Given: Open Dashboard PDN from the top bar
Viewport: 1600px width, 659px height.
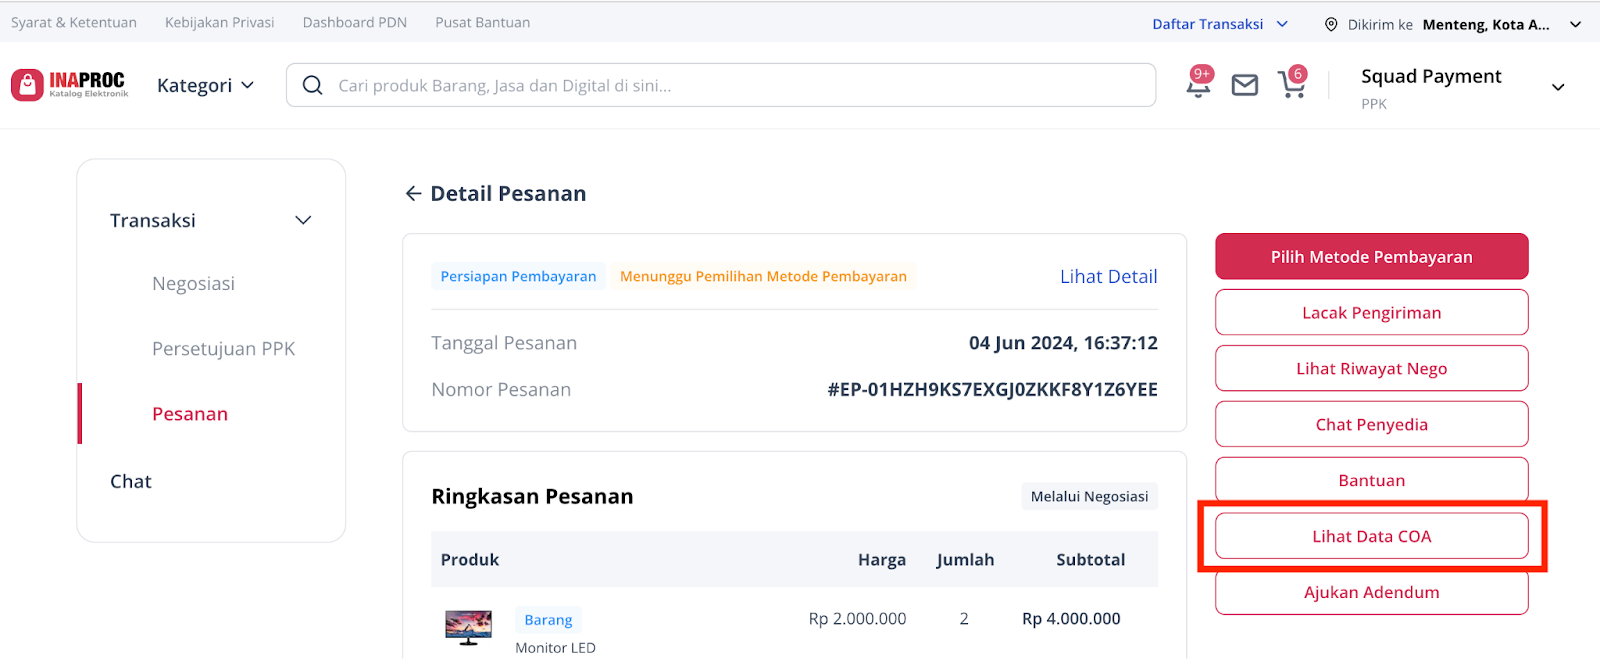Looking at the screenshot, I should pyautogui.click(x=355, y=21).
